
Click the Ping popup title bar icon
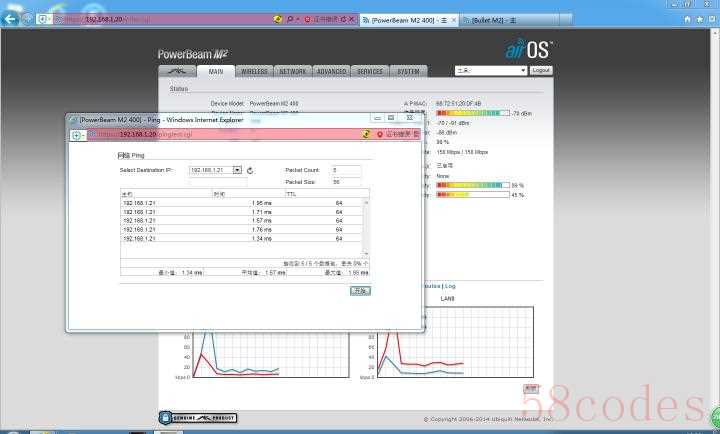(x=73, y=120)
